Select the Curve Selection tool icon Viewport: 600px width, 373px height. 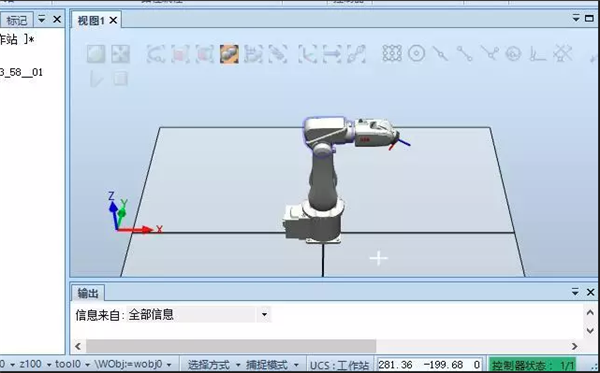(156, 54)
